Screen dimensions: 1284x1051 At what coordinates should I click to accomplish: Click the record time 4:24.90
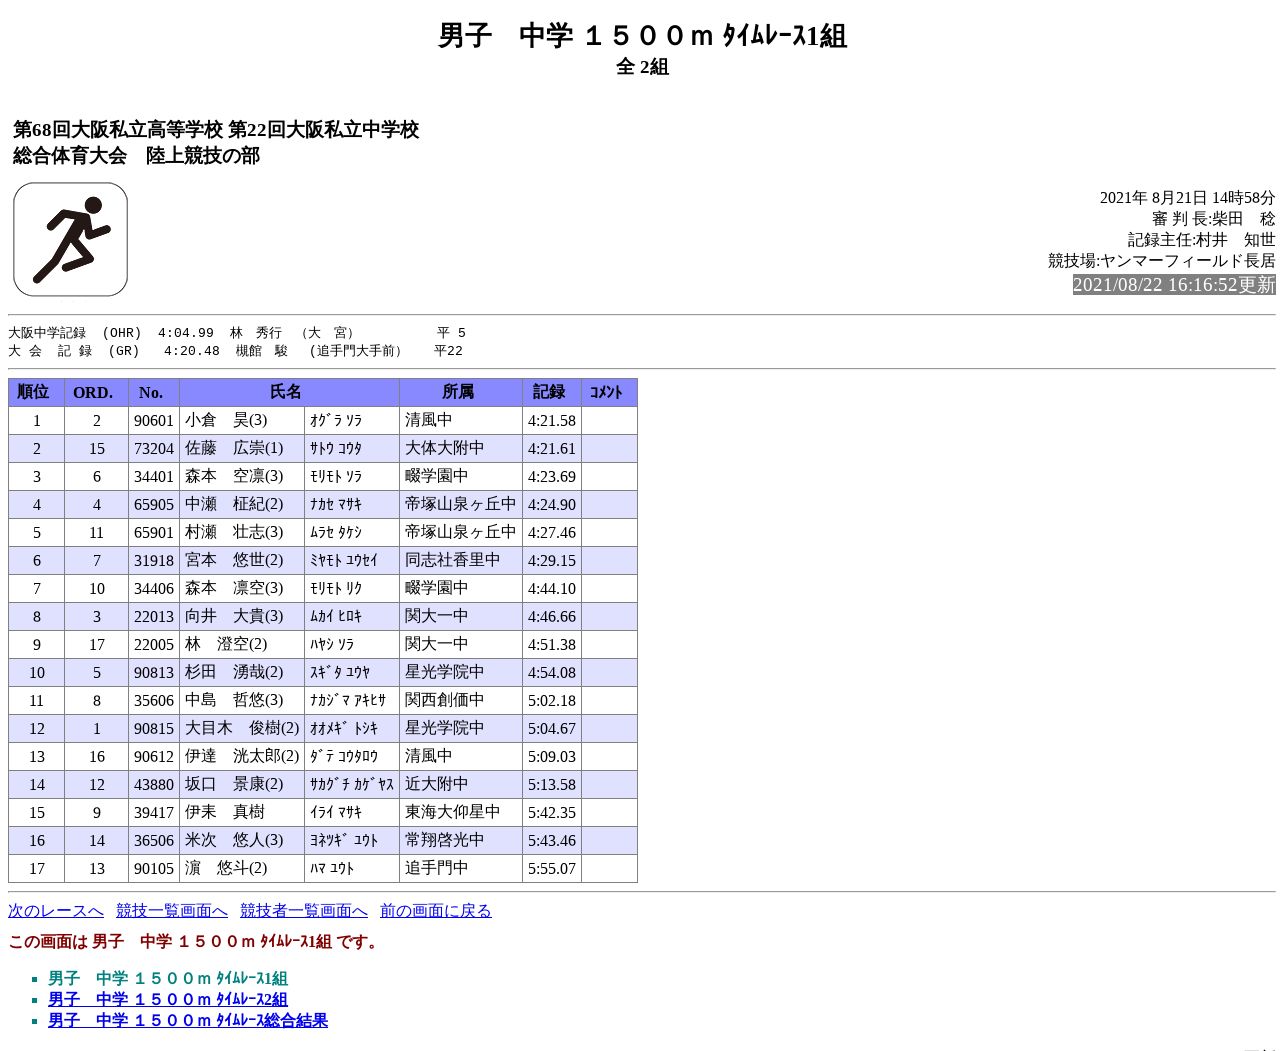(552, 505)
